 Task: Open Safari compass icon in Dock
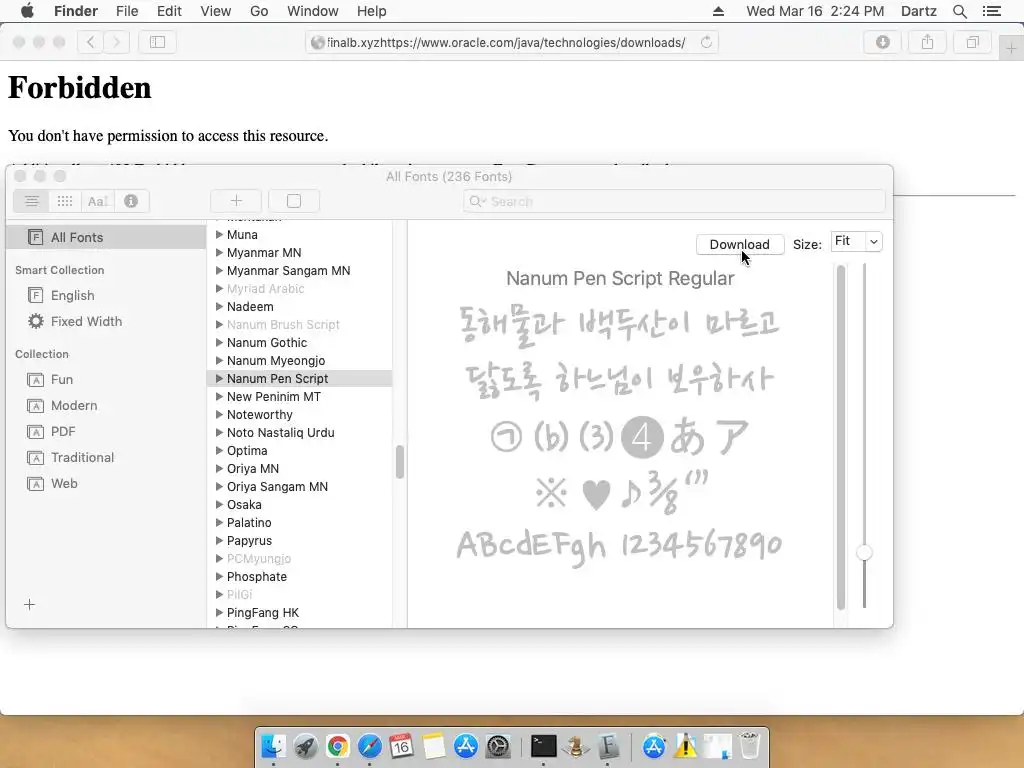coord(370,746)
